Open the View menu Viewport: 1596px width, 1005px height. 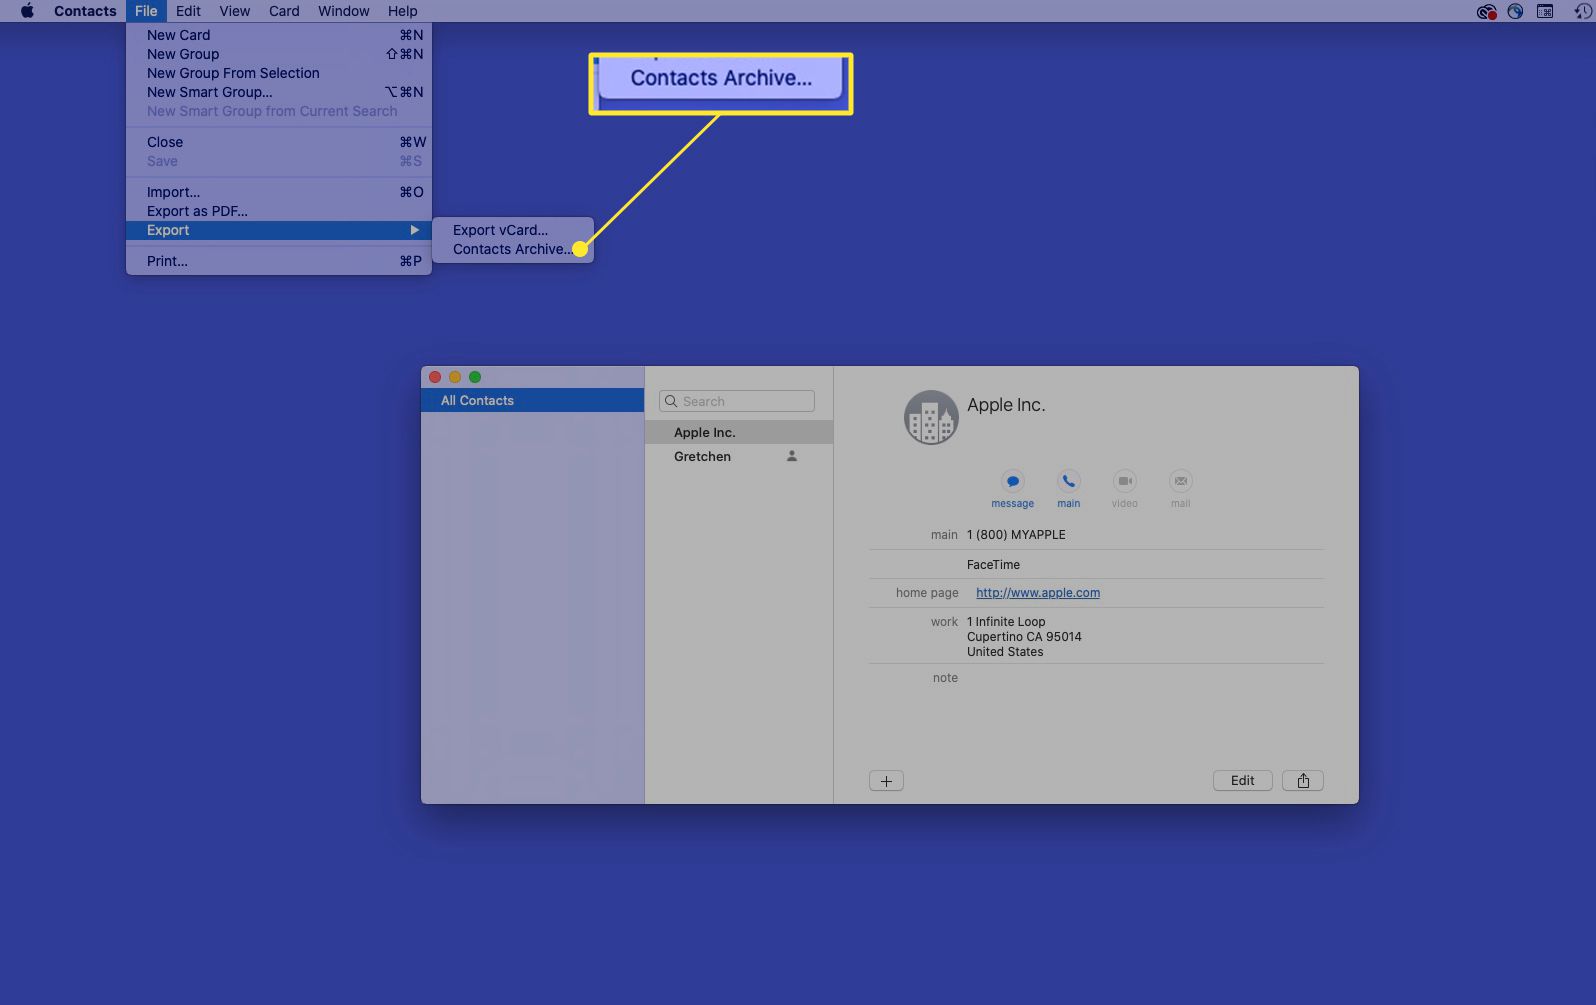(234, 11)
